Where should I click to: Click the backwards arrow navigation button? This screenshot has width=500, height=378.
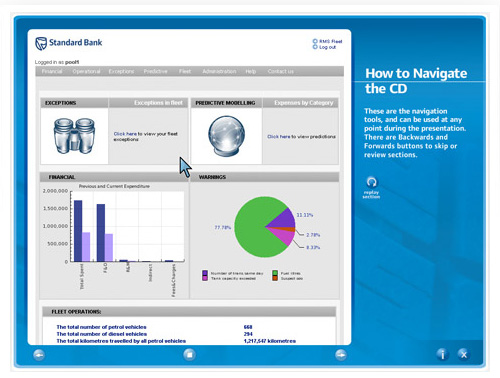(x=39, y=355)
